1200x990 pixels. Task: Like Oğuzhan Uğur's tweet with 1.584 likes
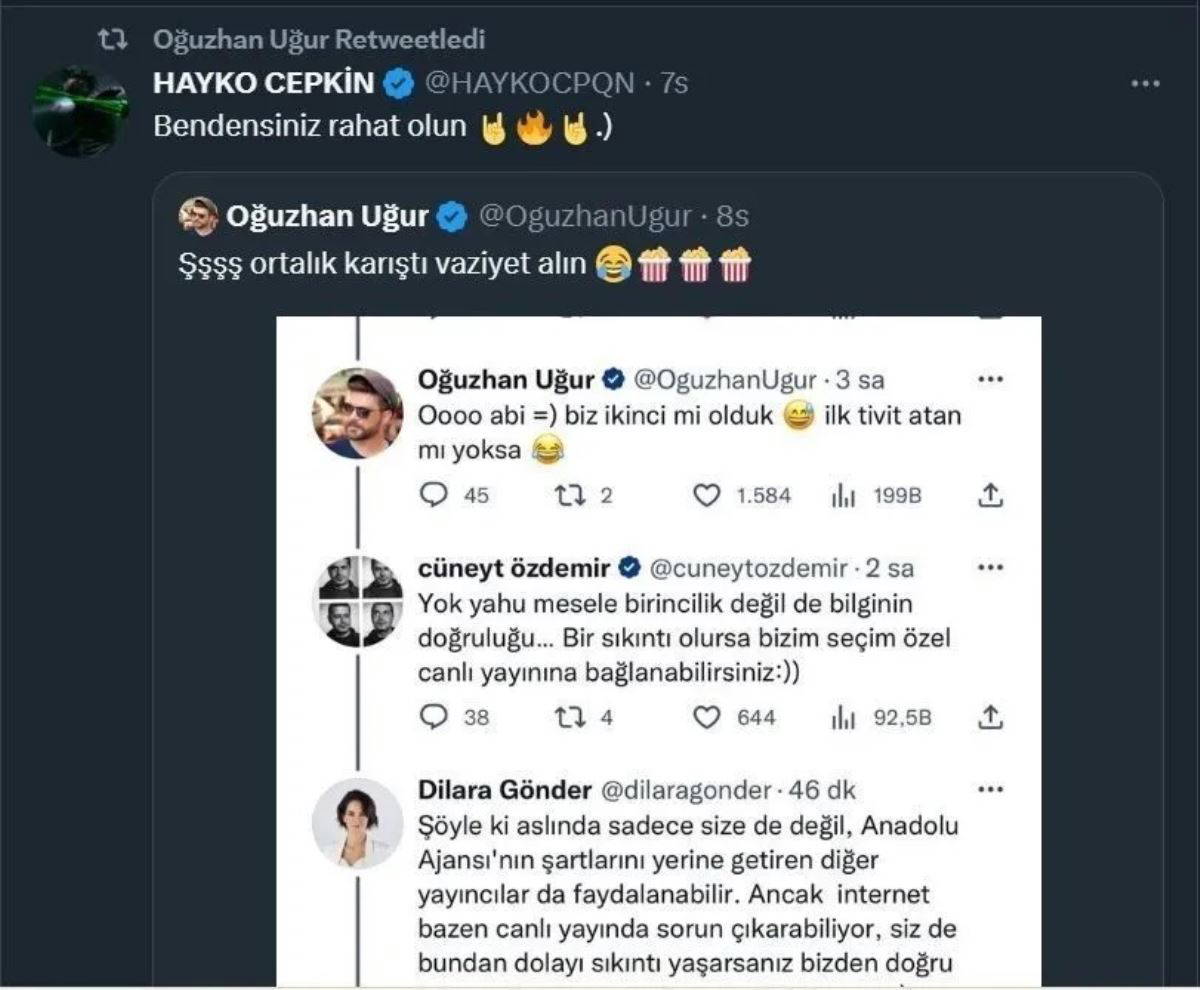pos(706,494)
